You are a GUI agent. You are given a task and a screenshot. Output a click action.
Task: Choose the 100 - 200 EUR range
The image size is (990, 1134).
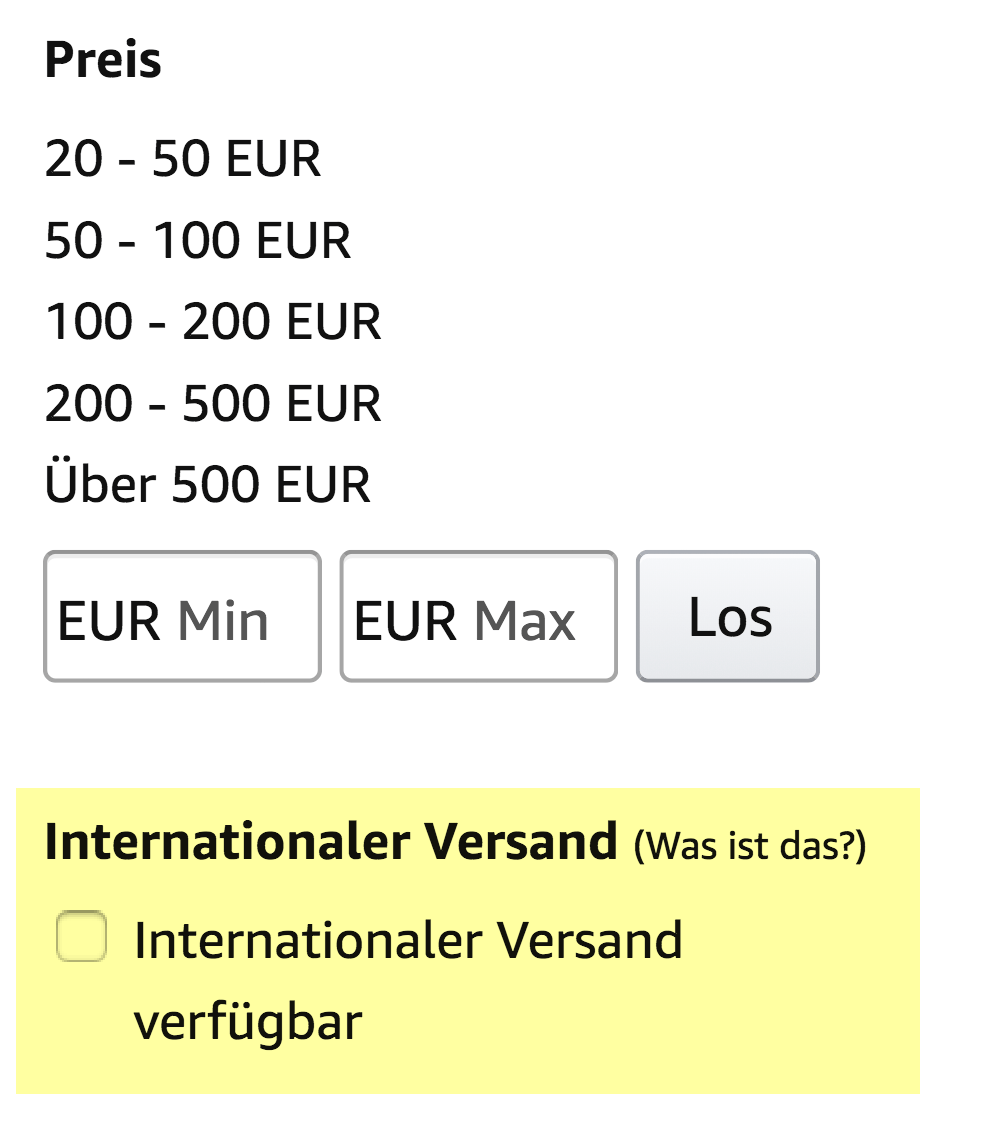pos(212,323)
